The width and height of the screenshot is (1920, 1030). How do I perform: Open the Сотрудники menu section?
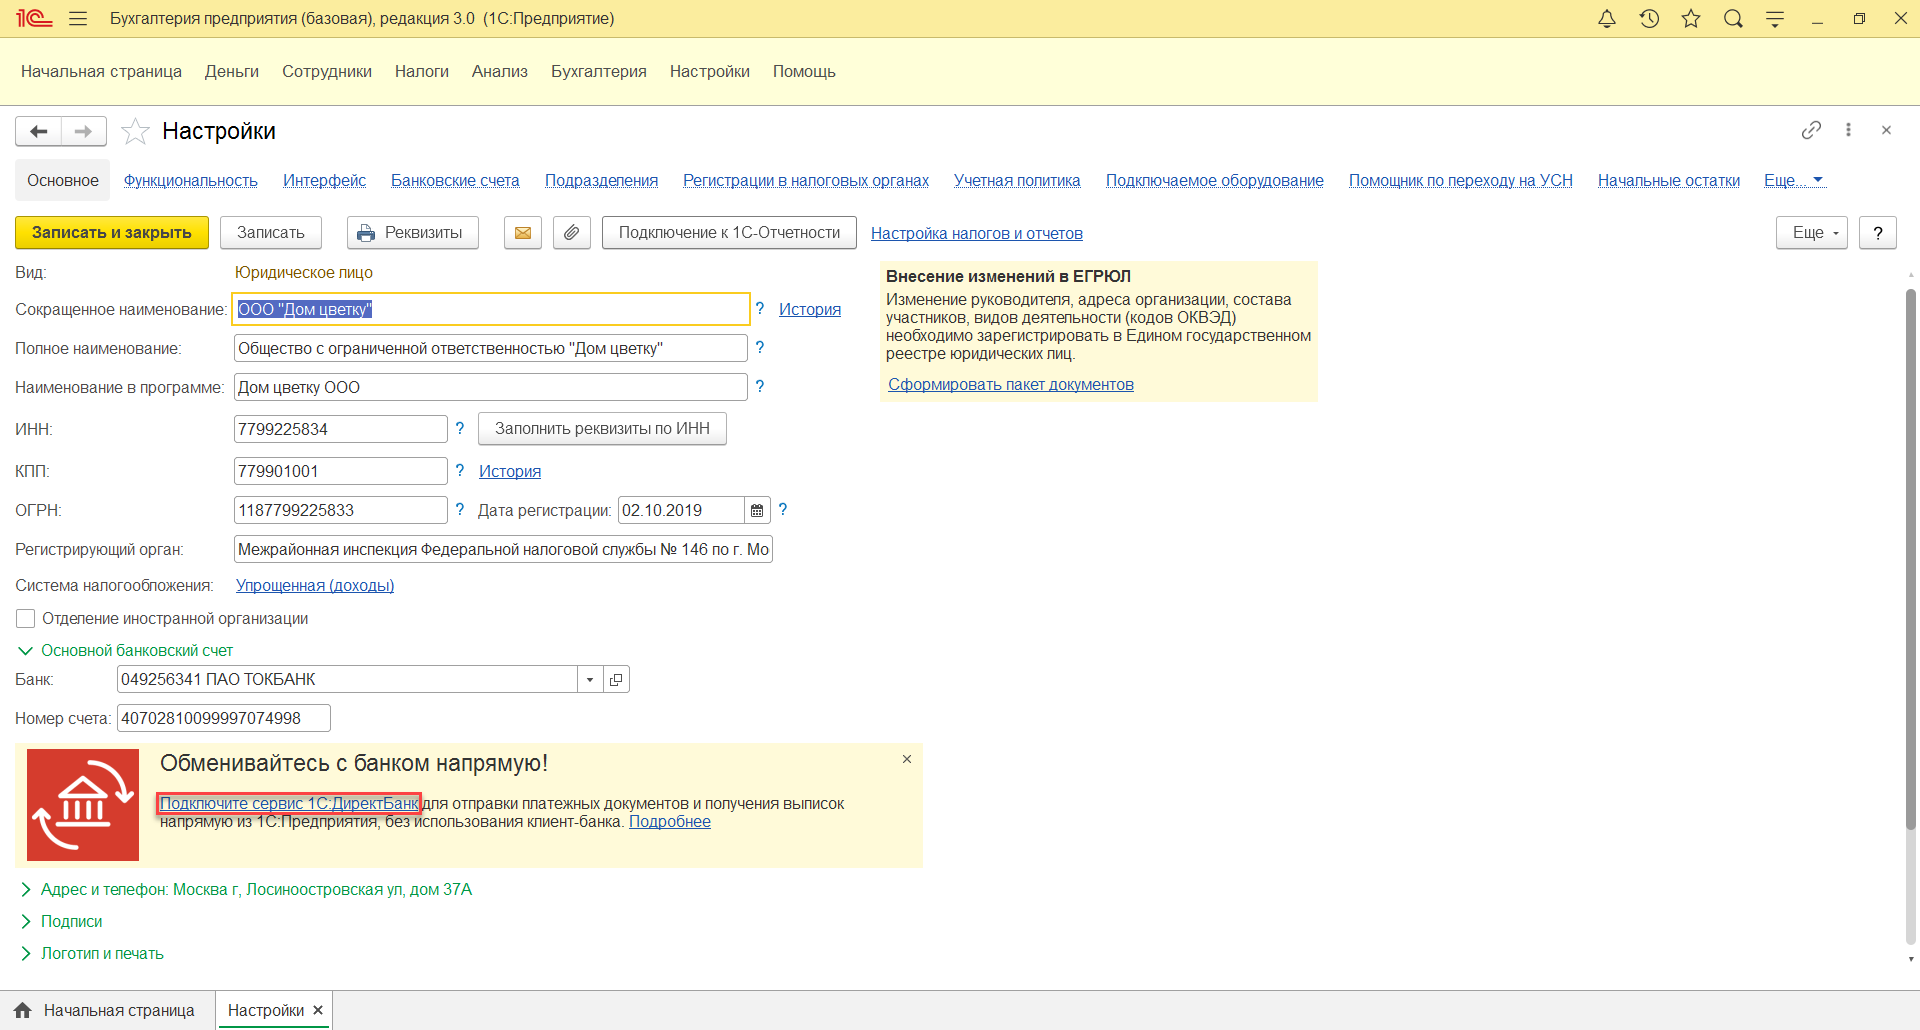tap(327, 72)
